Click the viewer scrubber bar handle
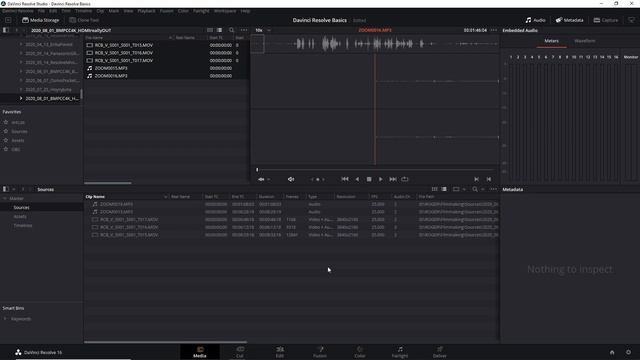This screenshot has height=360, width=640. tap(257, 169)
